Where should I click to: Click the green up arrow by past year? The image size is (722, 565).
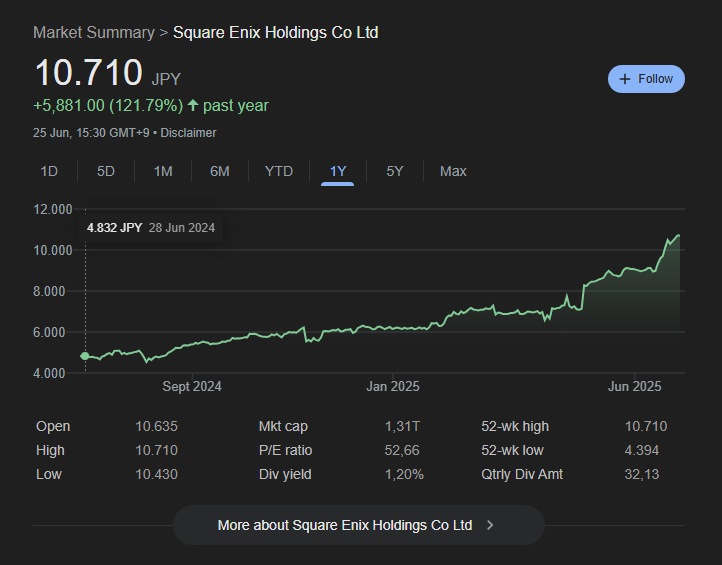point(193,105)
